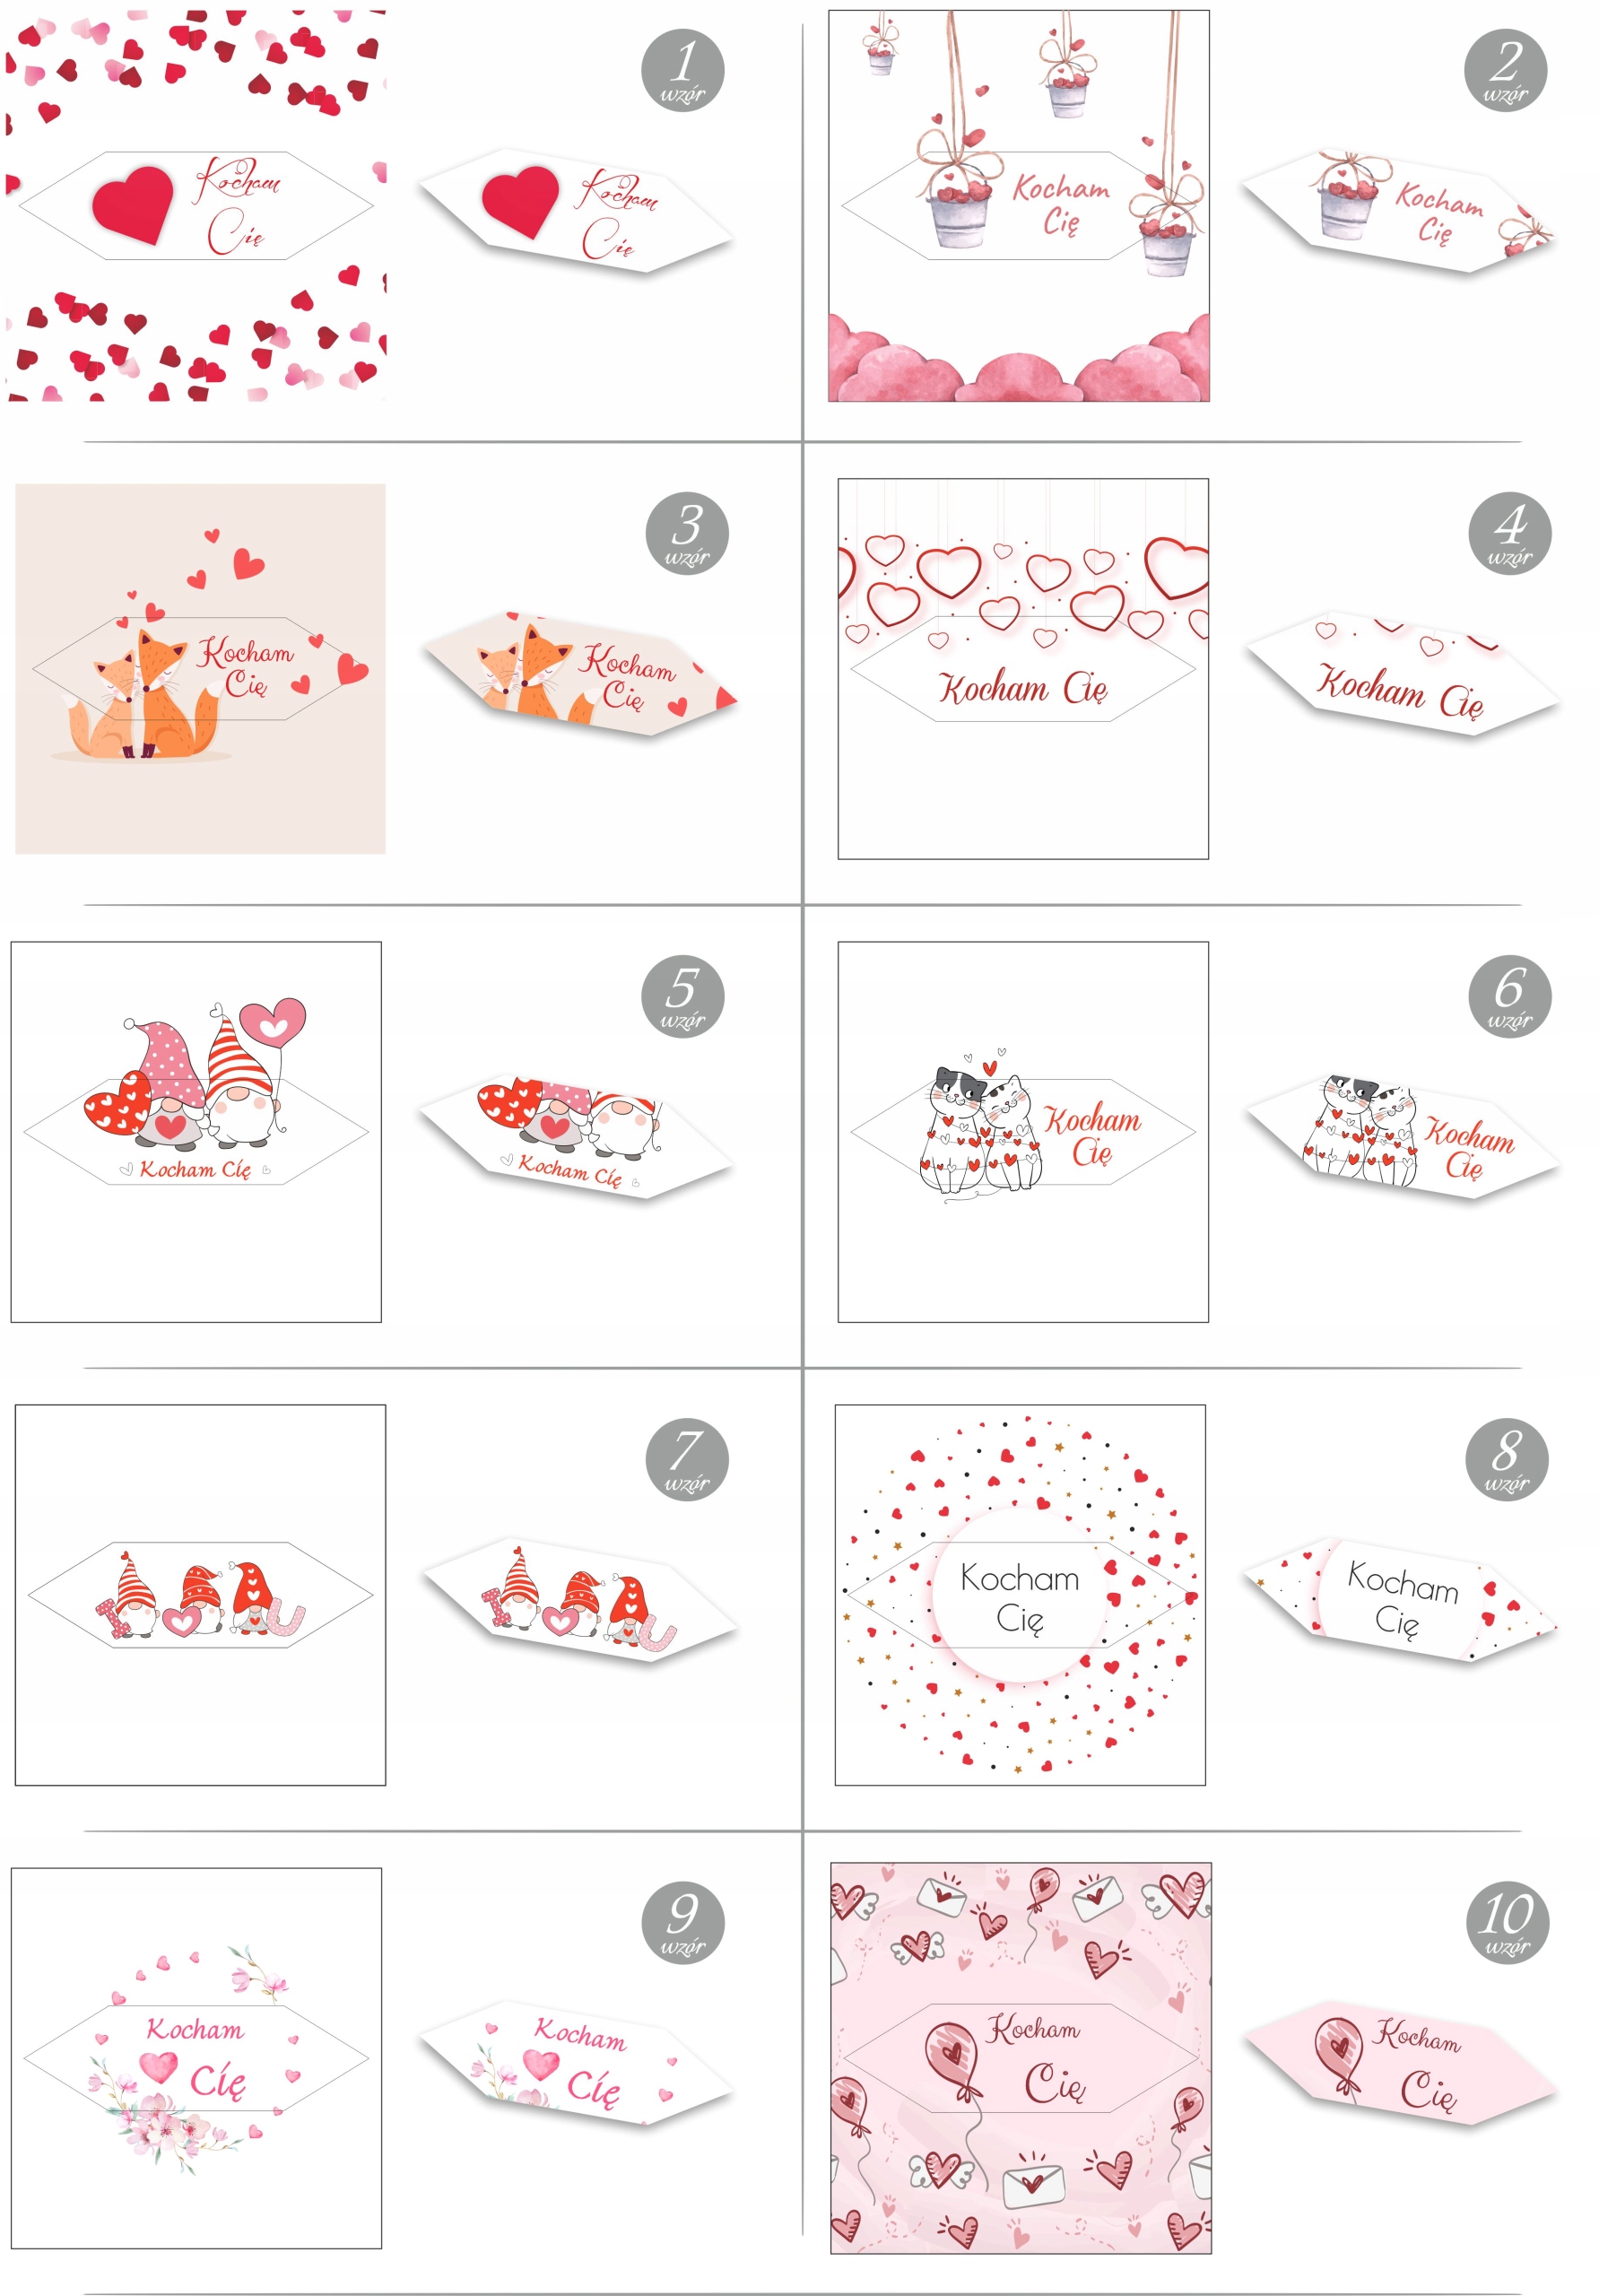The image size is (1599, 2296).
Task: Choose the wzór 7 badge
Action: [686, 1459]
